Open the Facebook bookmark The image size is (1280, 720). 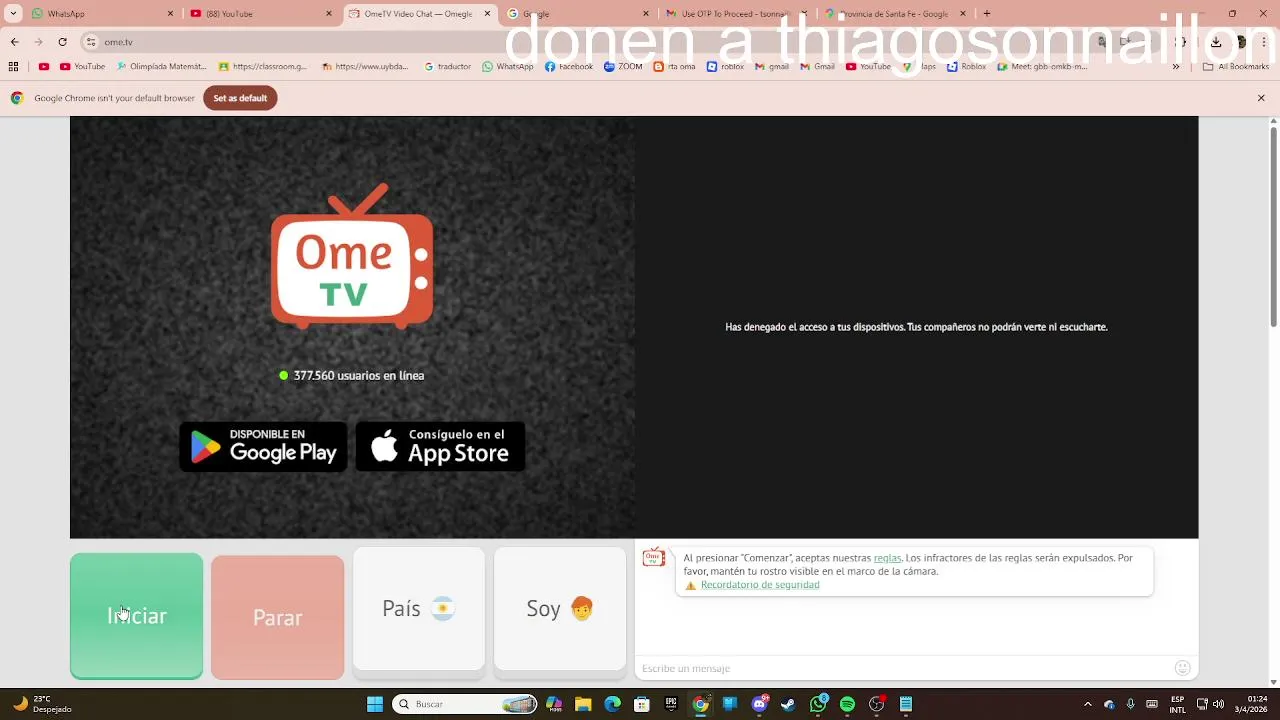pyautogui.click(x=569, y=67)
